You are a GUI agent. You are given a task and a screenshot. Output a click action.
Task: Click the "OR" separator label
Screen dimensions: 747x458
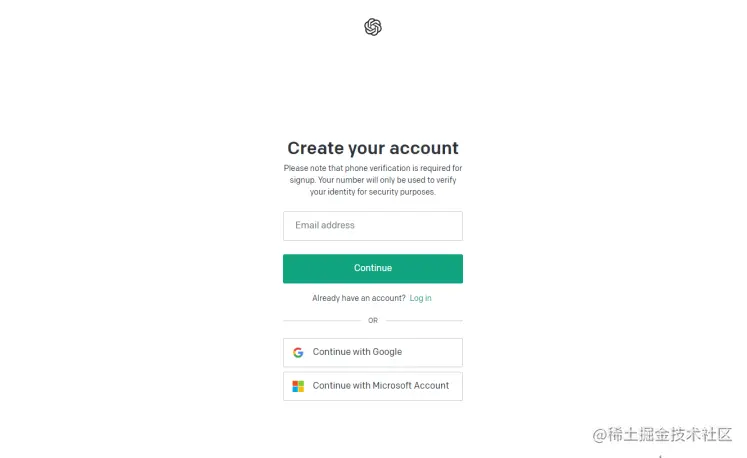click(x=373, y=321)
